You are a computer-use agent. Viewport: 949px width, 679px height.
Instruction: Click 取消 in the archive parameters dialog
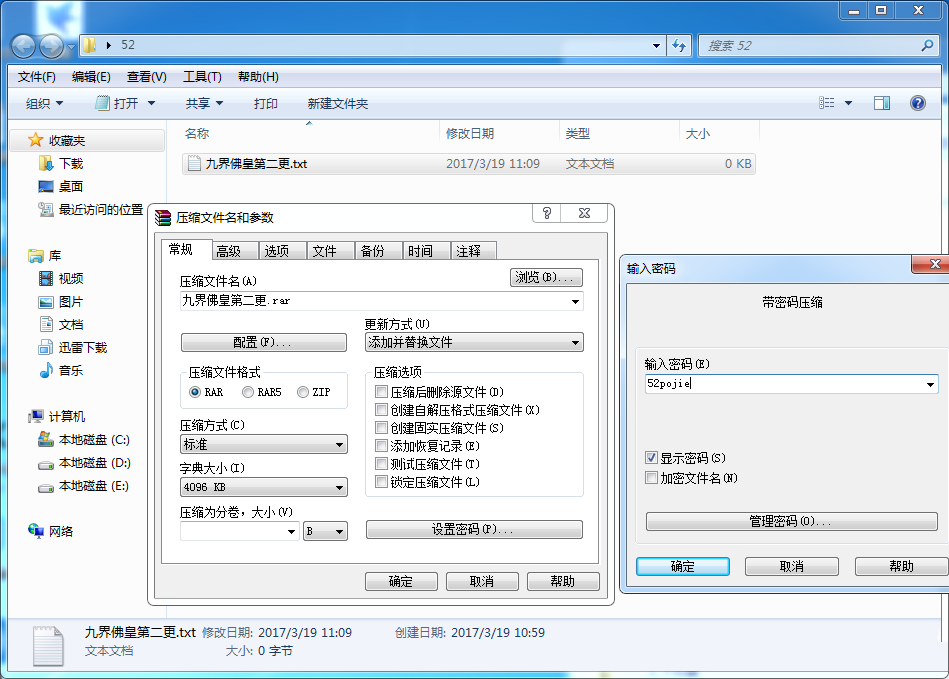coord(482,582)
